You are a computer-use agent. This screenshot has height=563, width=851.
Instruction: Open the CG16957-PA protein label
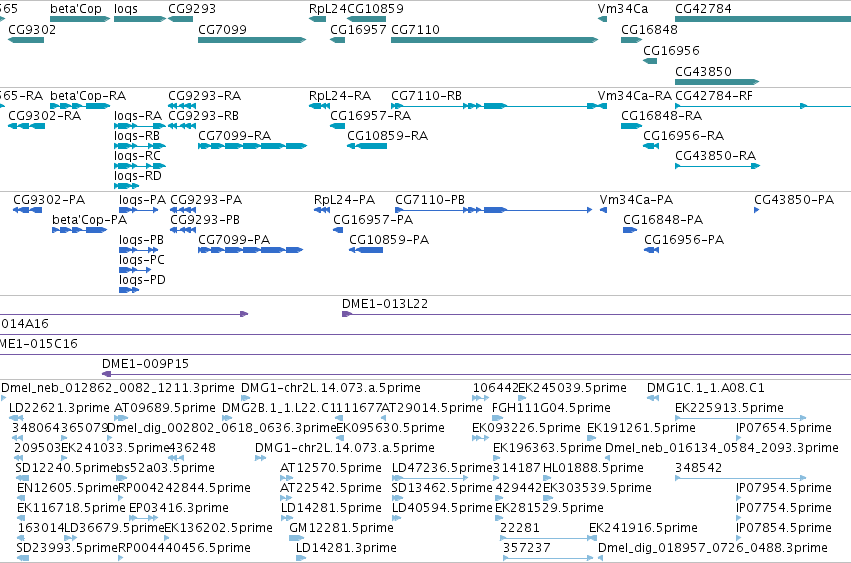[x=373, y=220]
